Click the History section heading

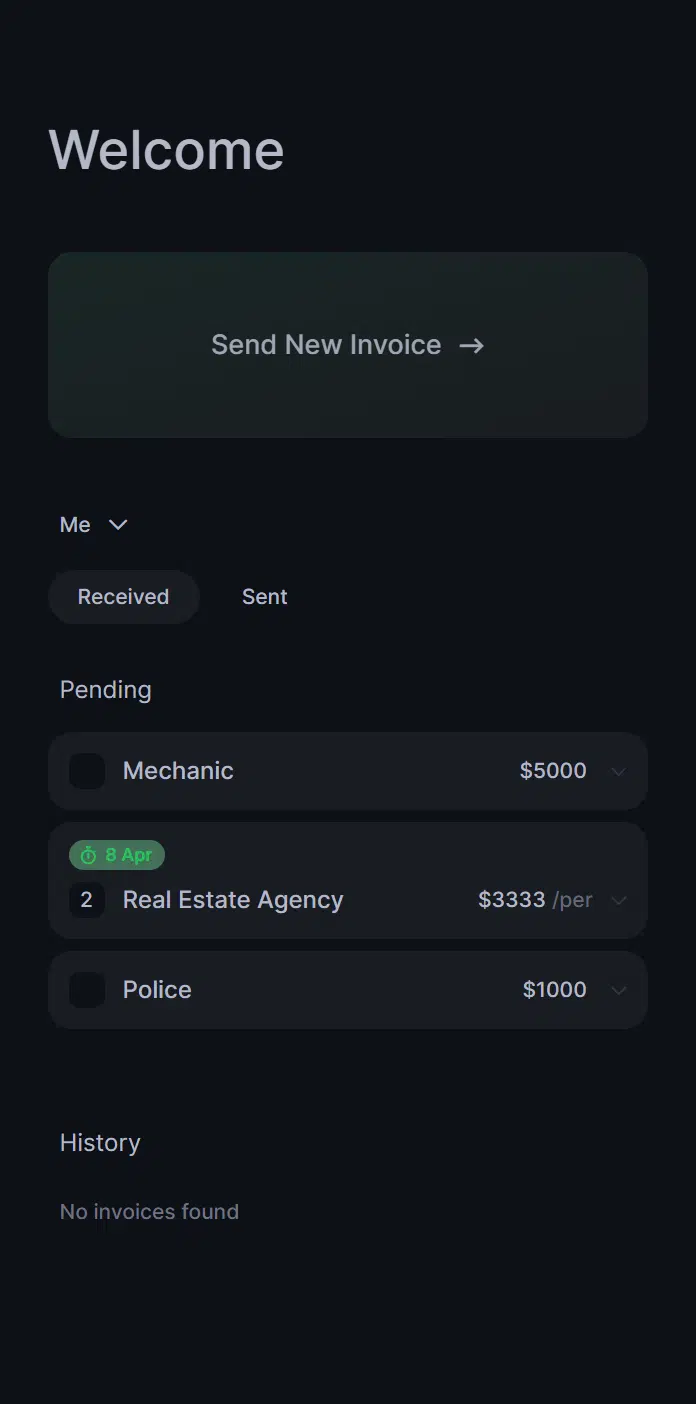coord(99,1142)
